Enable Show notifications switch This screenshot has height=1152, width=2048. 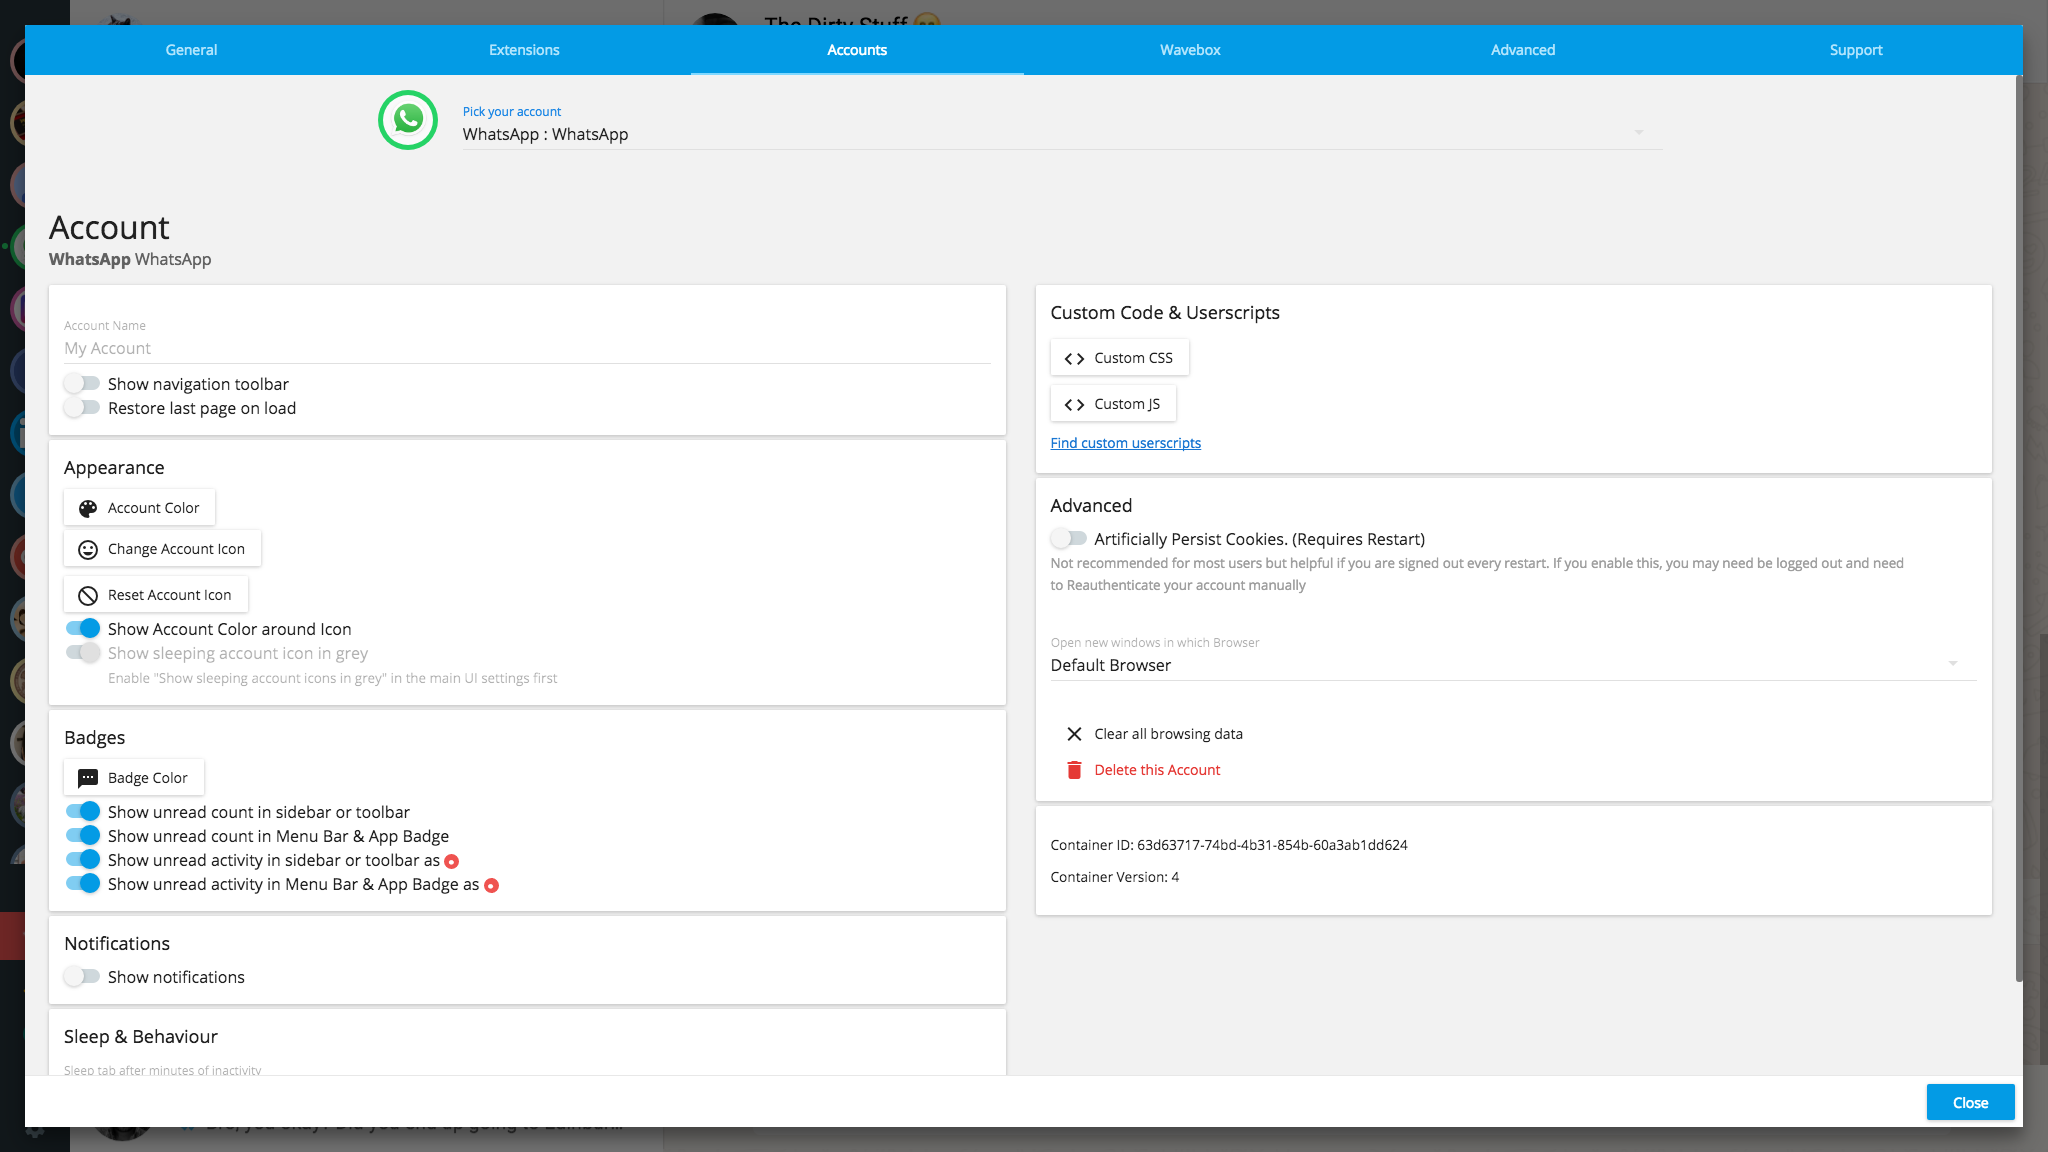pos(82,976)
